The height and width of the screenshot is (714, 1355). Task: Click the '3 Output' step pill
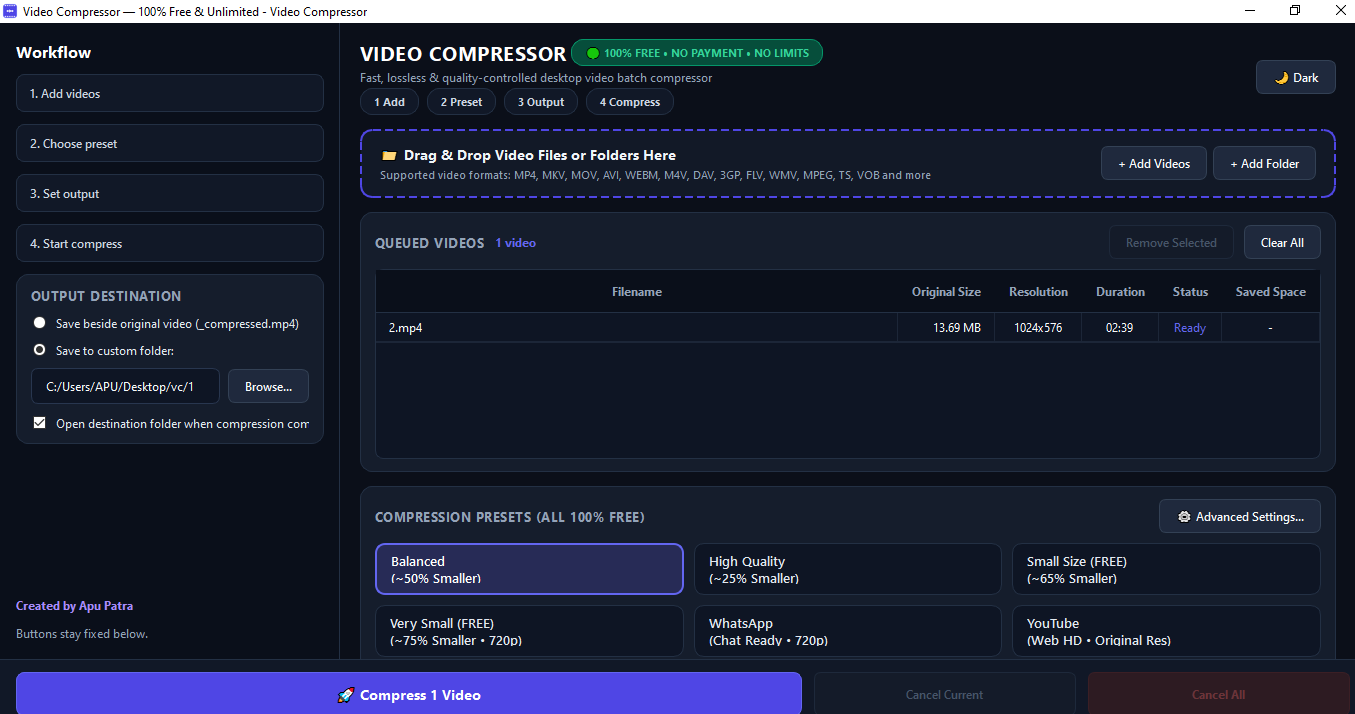(x=541, y=102)
